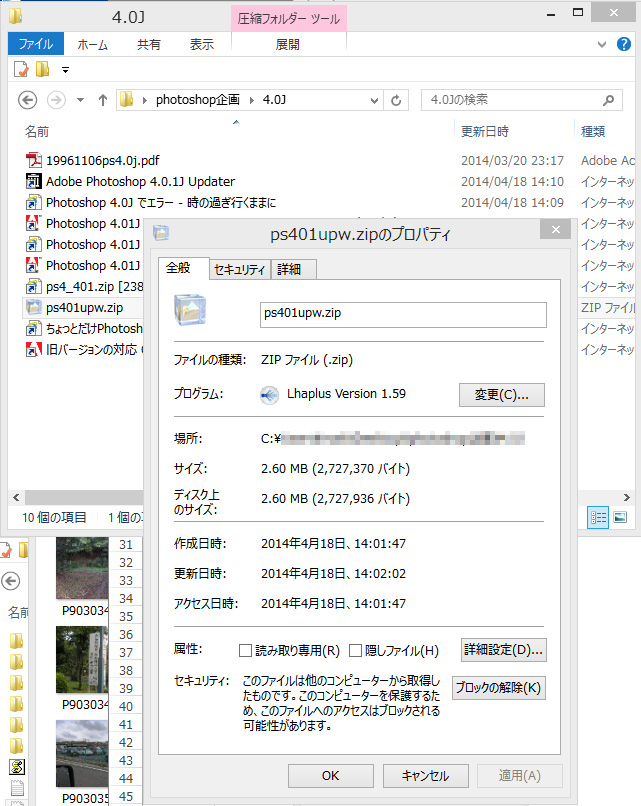This screenshot has height=806, width=641.
Task: Click the search magnifier icon
Action: click(609, 100)
